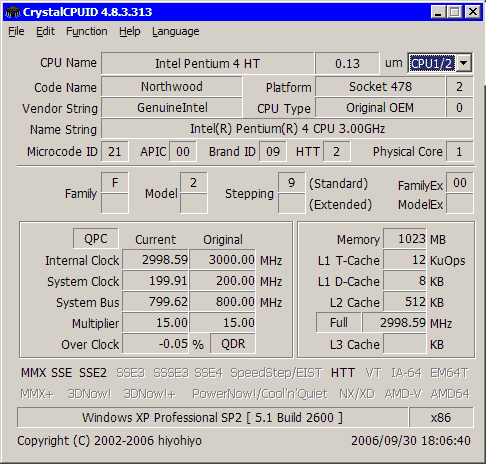Click the Microcode ID value 21
Screen dimensions: 486x464
click(x=115, y=152)
